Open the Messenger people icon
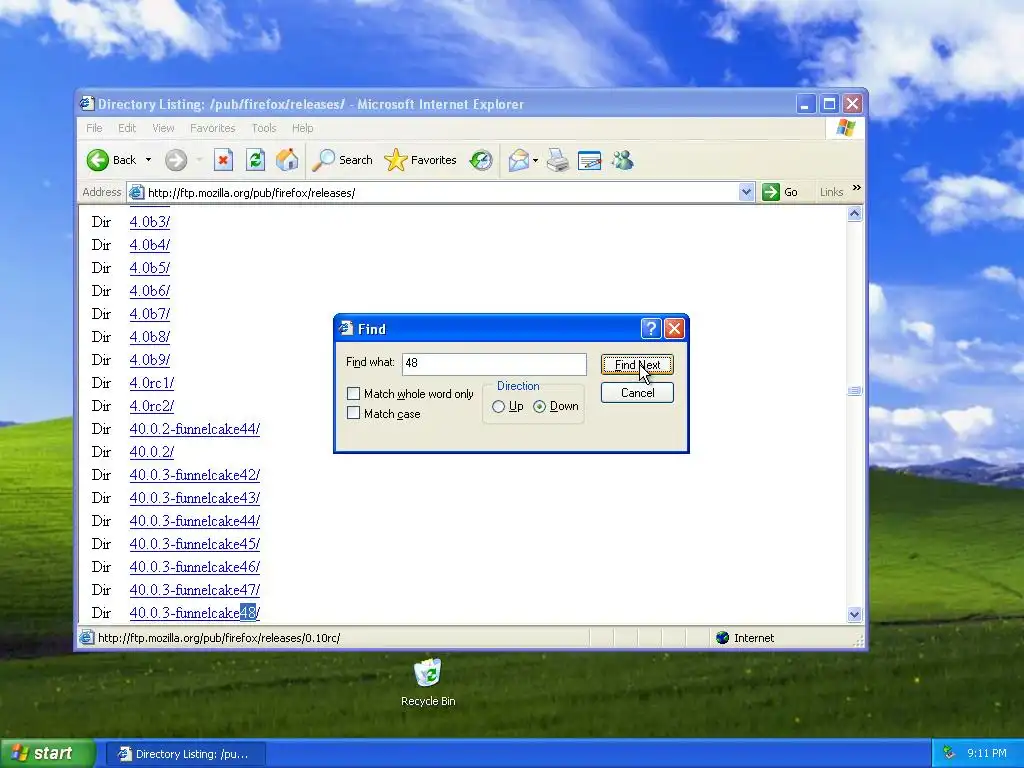Image resolution: width=1024 pixels, height=768 pixels. click(622, 160)
